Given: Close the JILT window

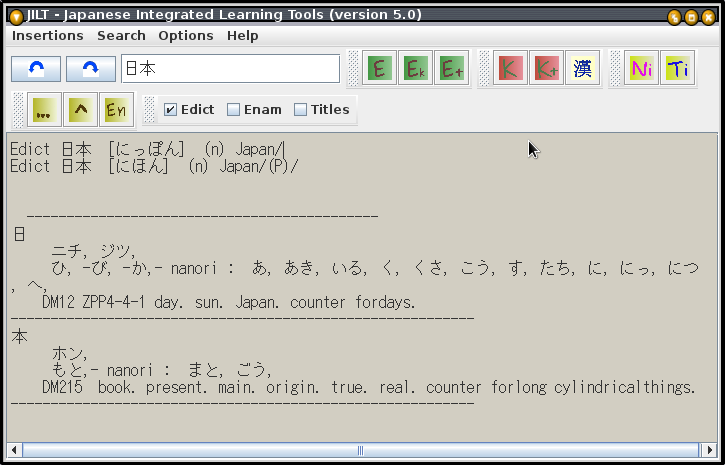Looking at the screenshot, I should click(x=708, y=18).
